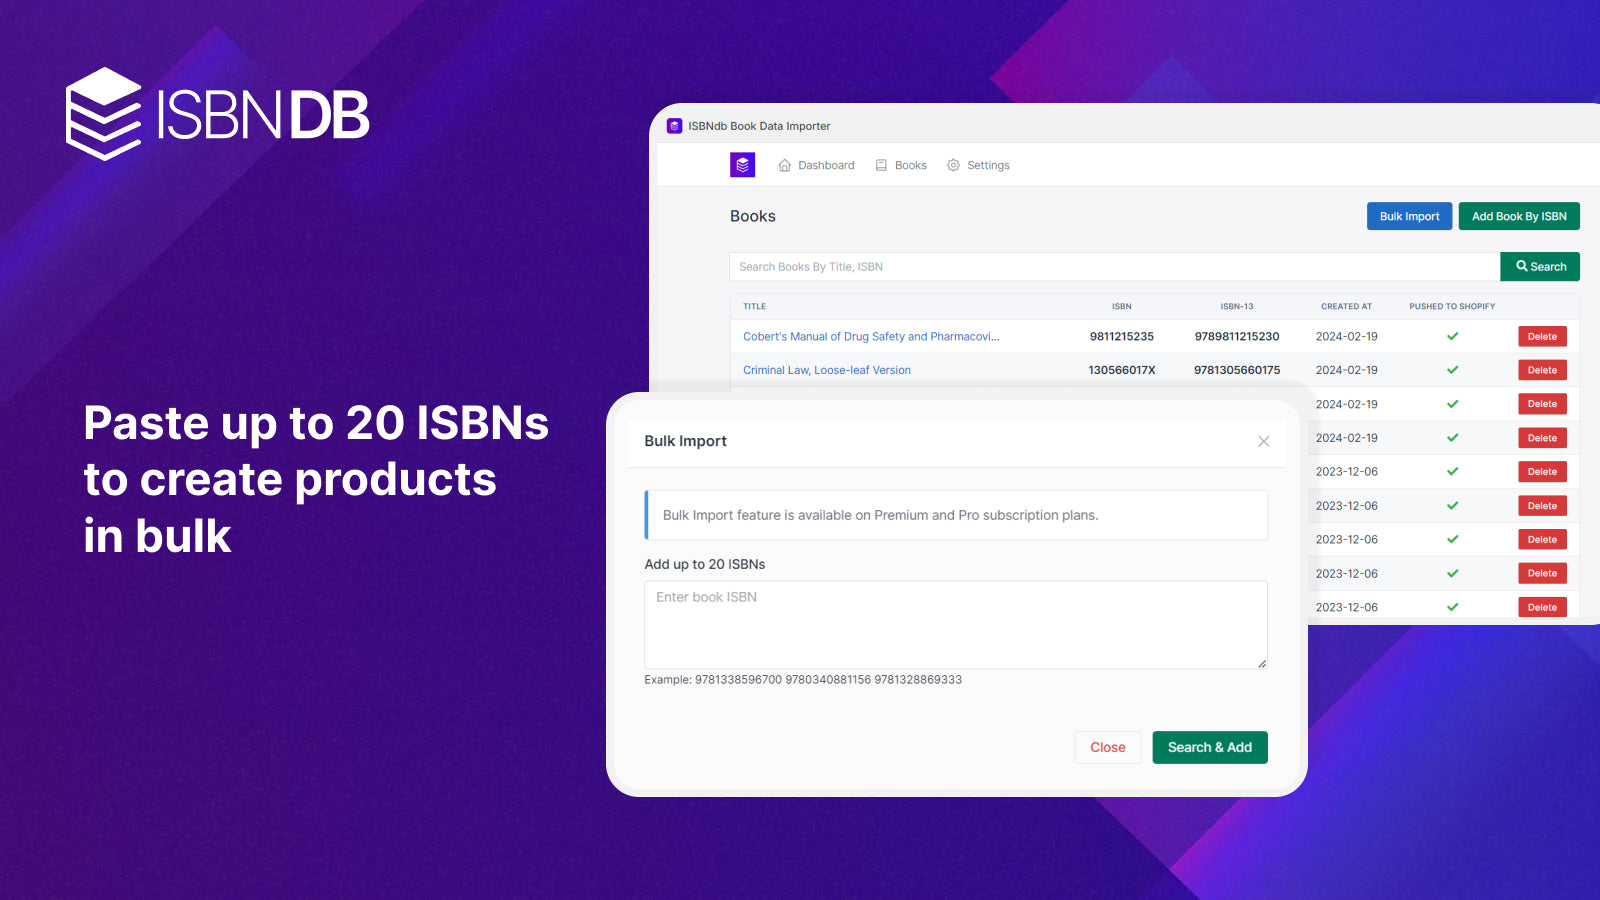Open the Criminal Law, Loose-leaf Version book link
The height and width of the screenshot is (900, 1600).
[826, 369]
